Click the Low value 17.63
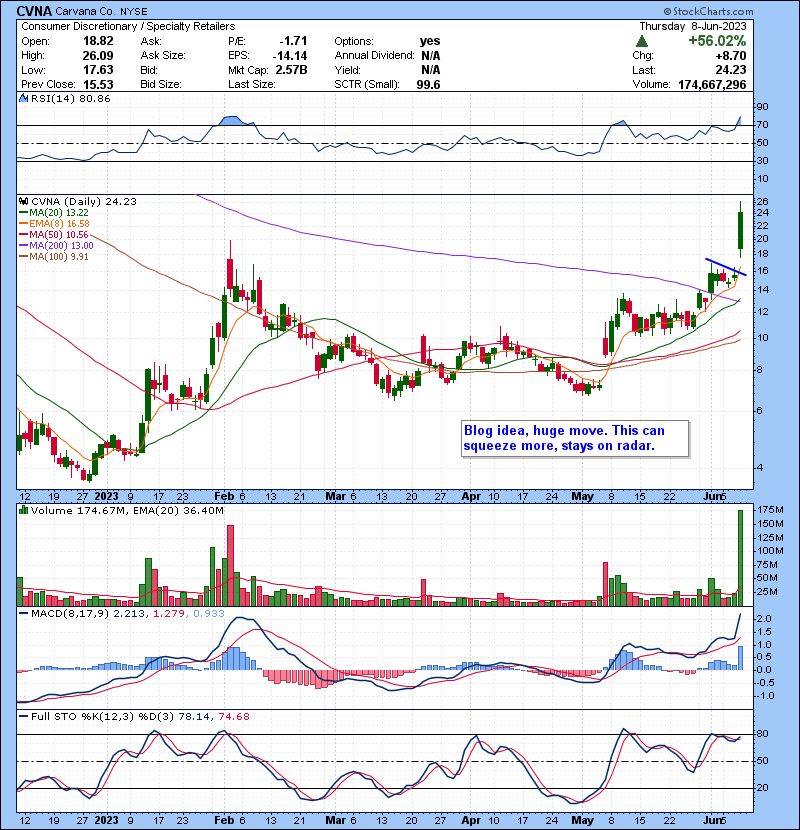The width and height of the screenshot is (800, 830). pos(98,70)
